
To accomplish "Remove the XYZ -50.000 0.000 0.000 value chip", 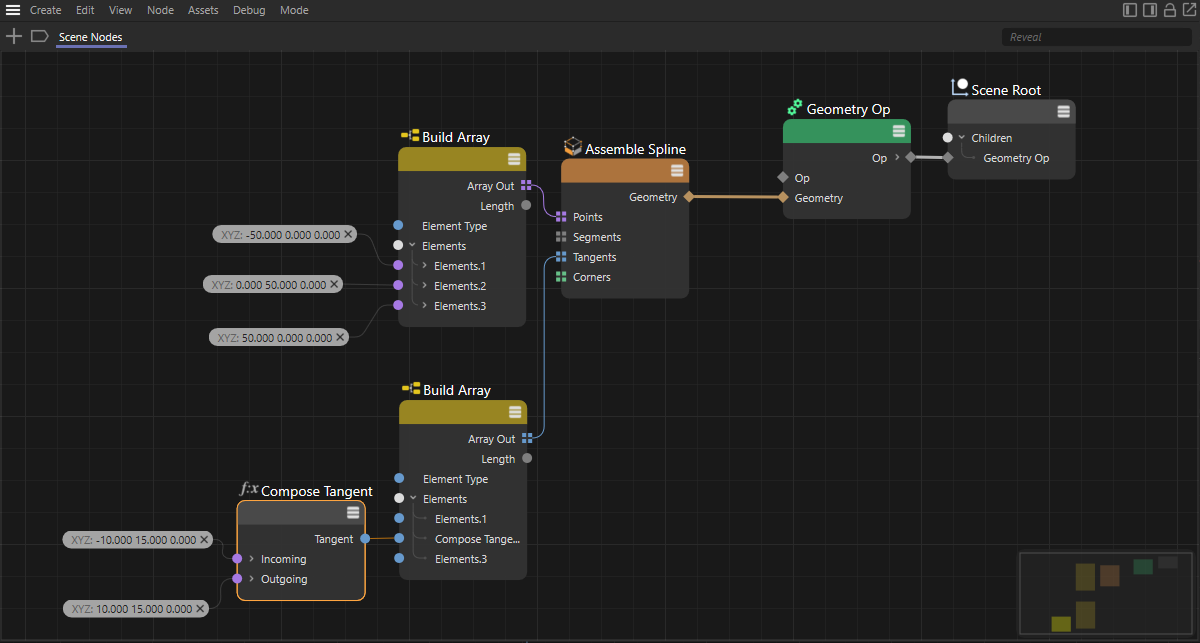I will 348,234.
